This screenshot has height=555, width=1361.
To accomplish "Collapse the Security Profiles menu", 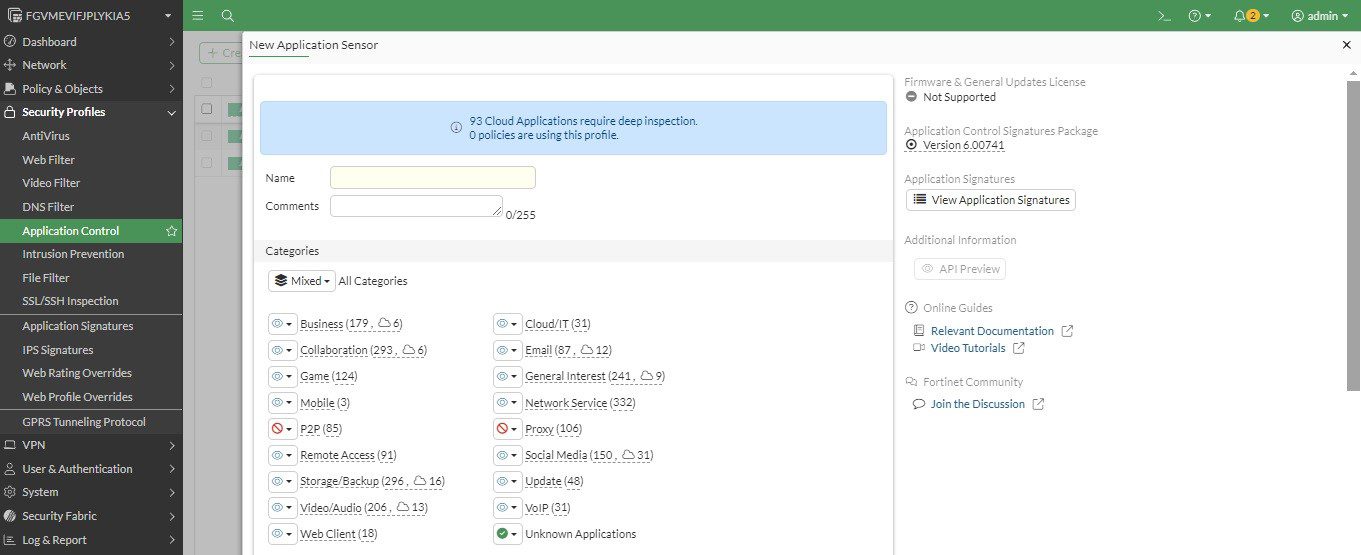I will coord(91,112).
